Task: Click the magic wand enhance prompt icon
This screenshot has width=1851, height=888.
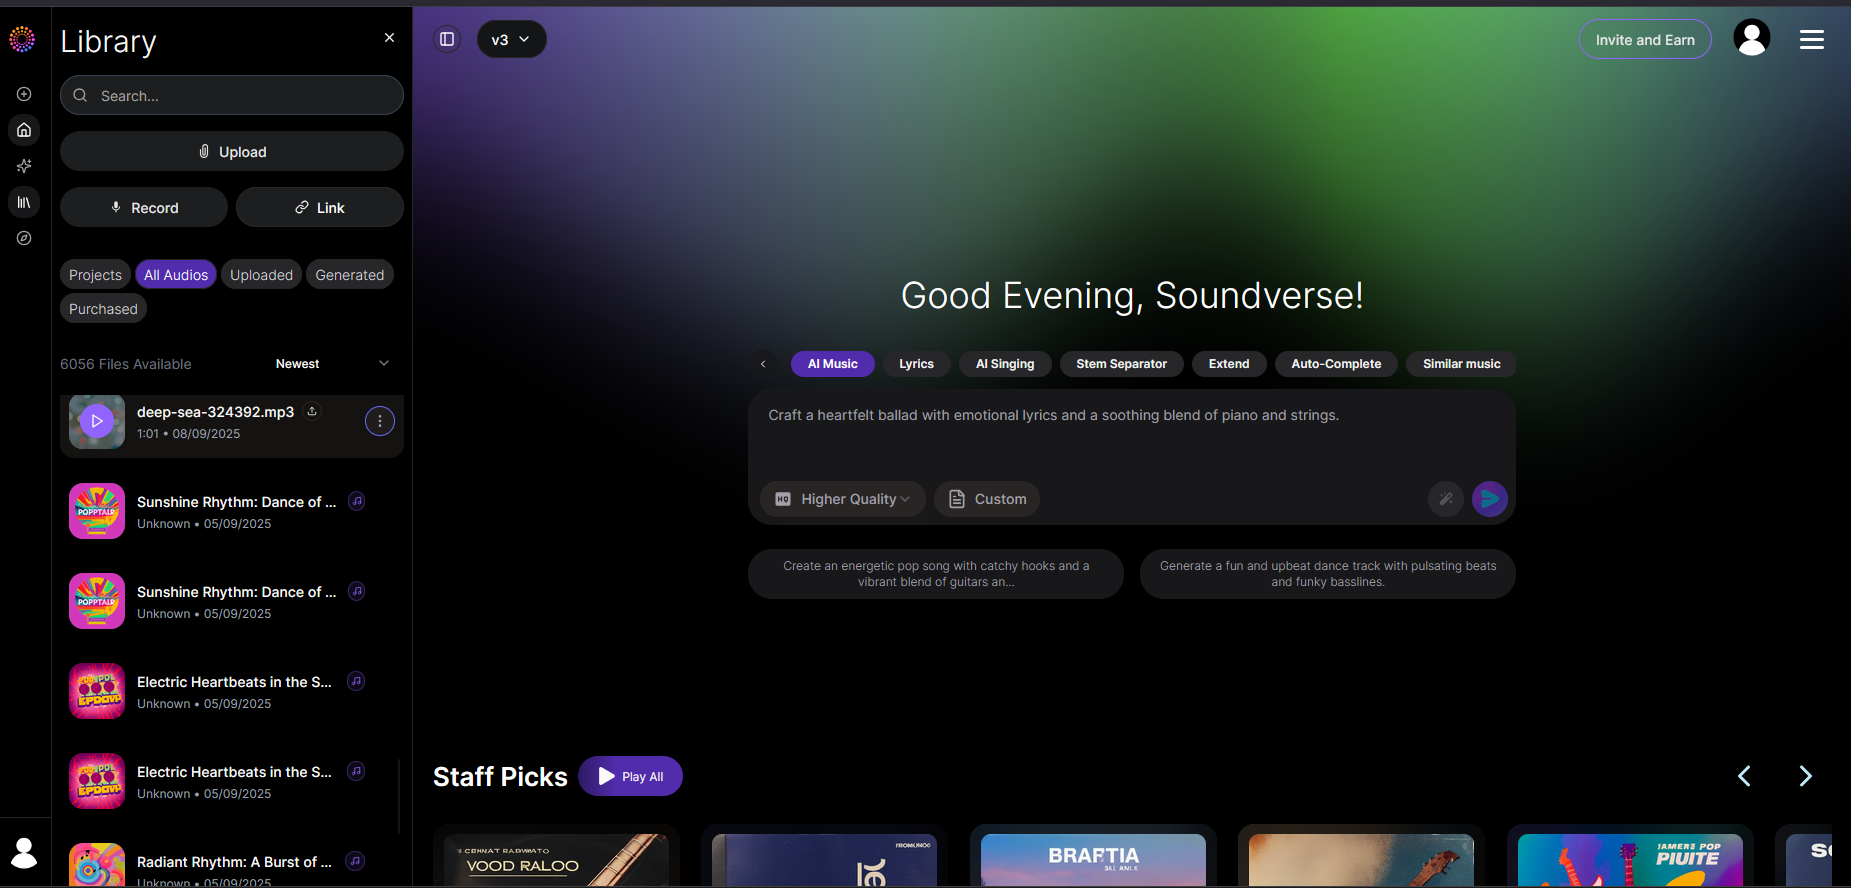Action: click(1446, 498)
